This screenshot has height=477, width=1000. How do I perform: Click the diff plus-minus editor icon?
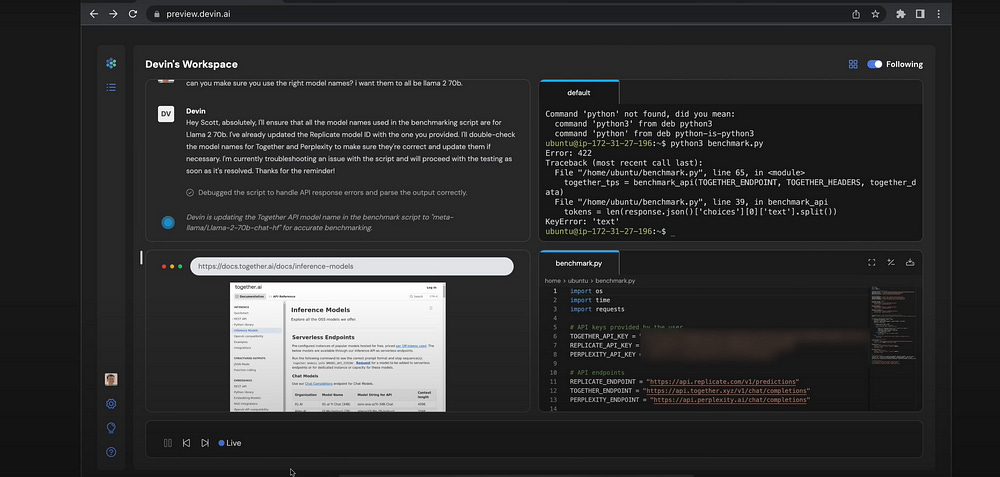click(x=891, y=262)
